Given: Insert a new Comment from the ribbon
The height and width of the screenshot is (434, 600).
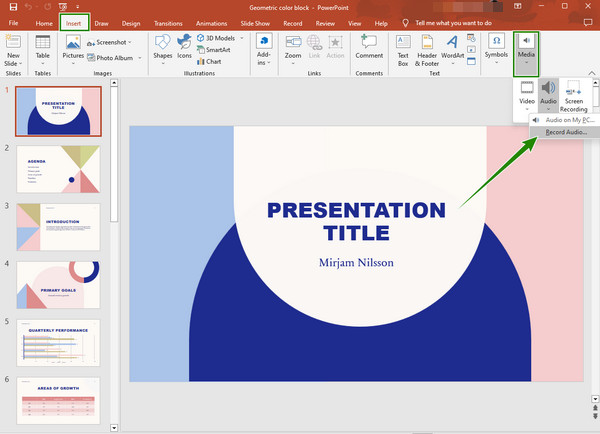Looking at the screenshot, I should tap(369, 47).
